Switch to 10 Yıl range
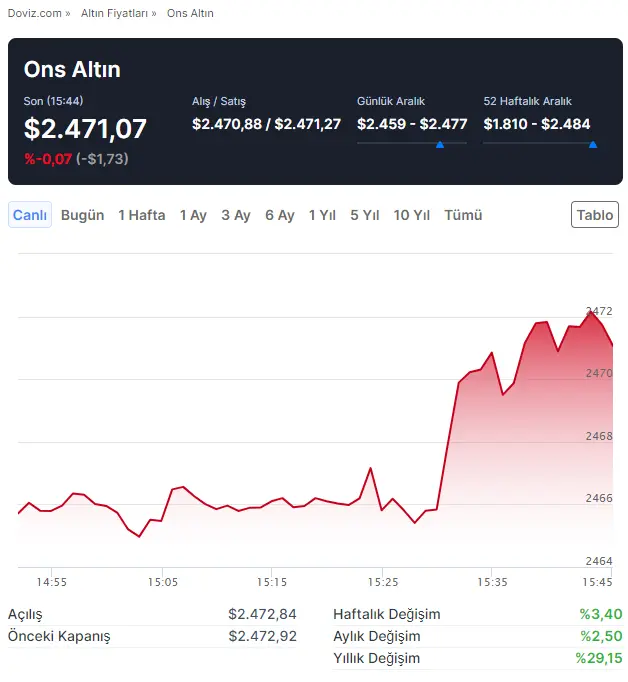628x682 pixels. pyautogui.click(x=411, y=215)
